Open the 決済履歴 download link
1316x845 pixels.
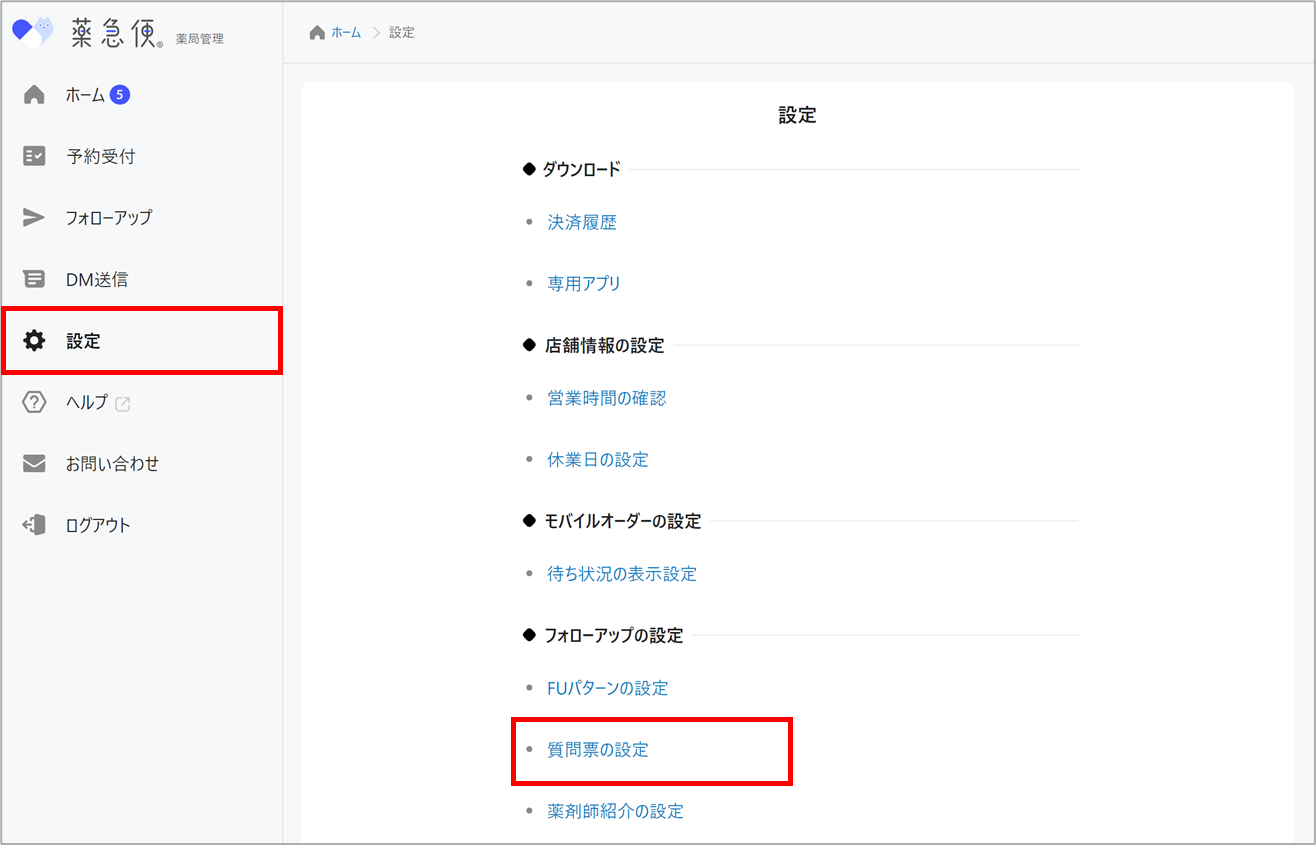point(582,223)
